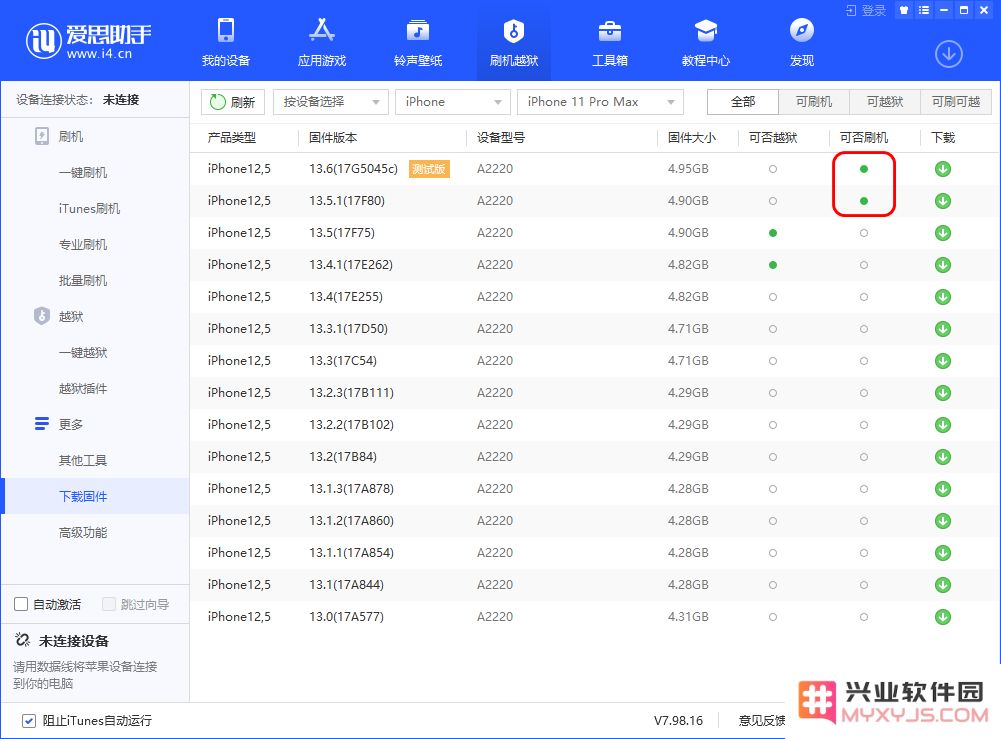Collapse the 越狱 sidebar group
The width and height of the screenshot is (1001, 739).
[x=59, y=317]
